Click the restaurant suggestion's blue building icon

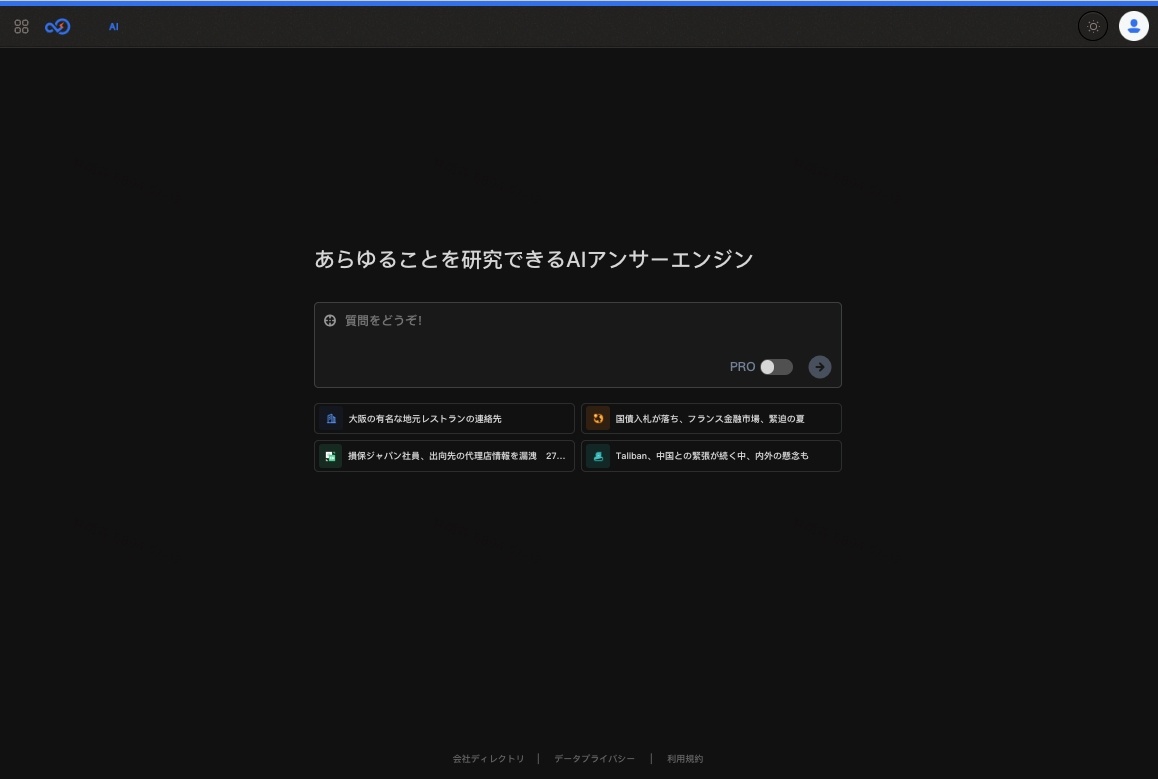331,419
